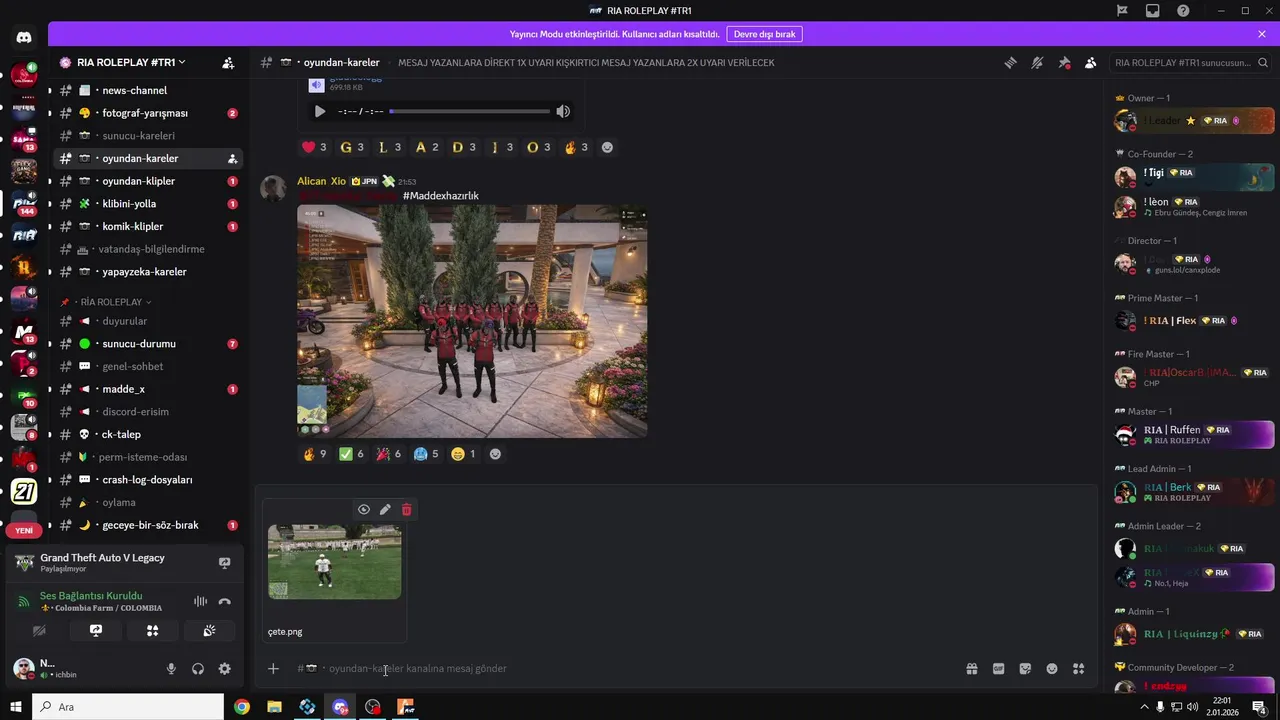Open the group photo image in chat

point(472,321)
